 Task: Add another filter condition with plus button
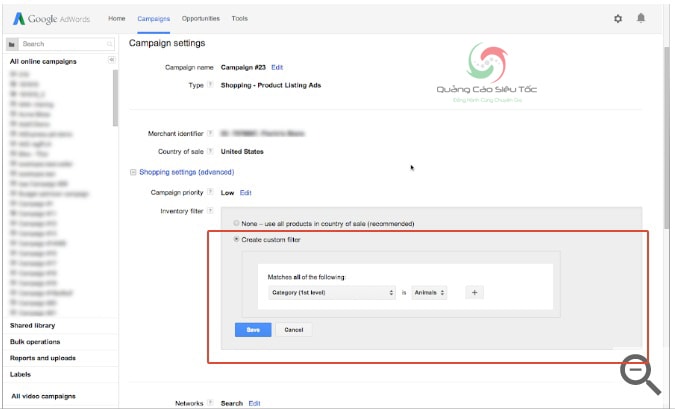click(x=474, y=292)
